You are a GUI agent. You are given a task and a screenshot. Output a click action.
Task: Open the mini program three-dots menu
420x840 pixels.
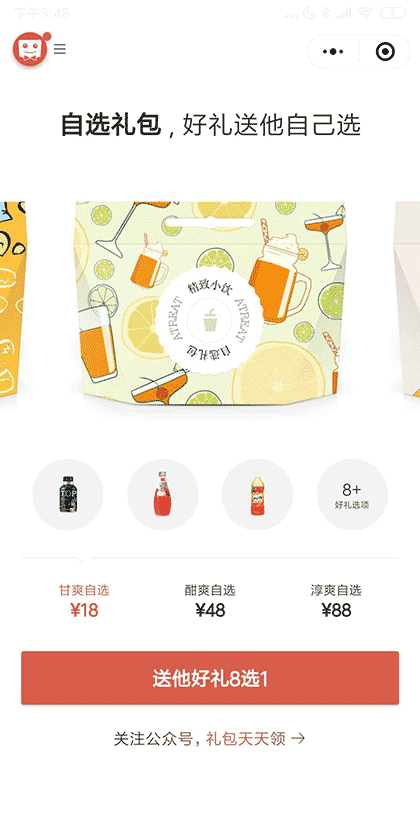pos(333,51)
